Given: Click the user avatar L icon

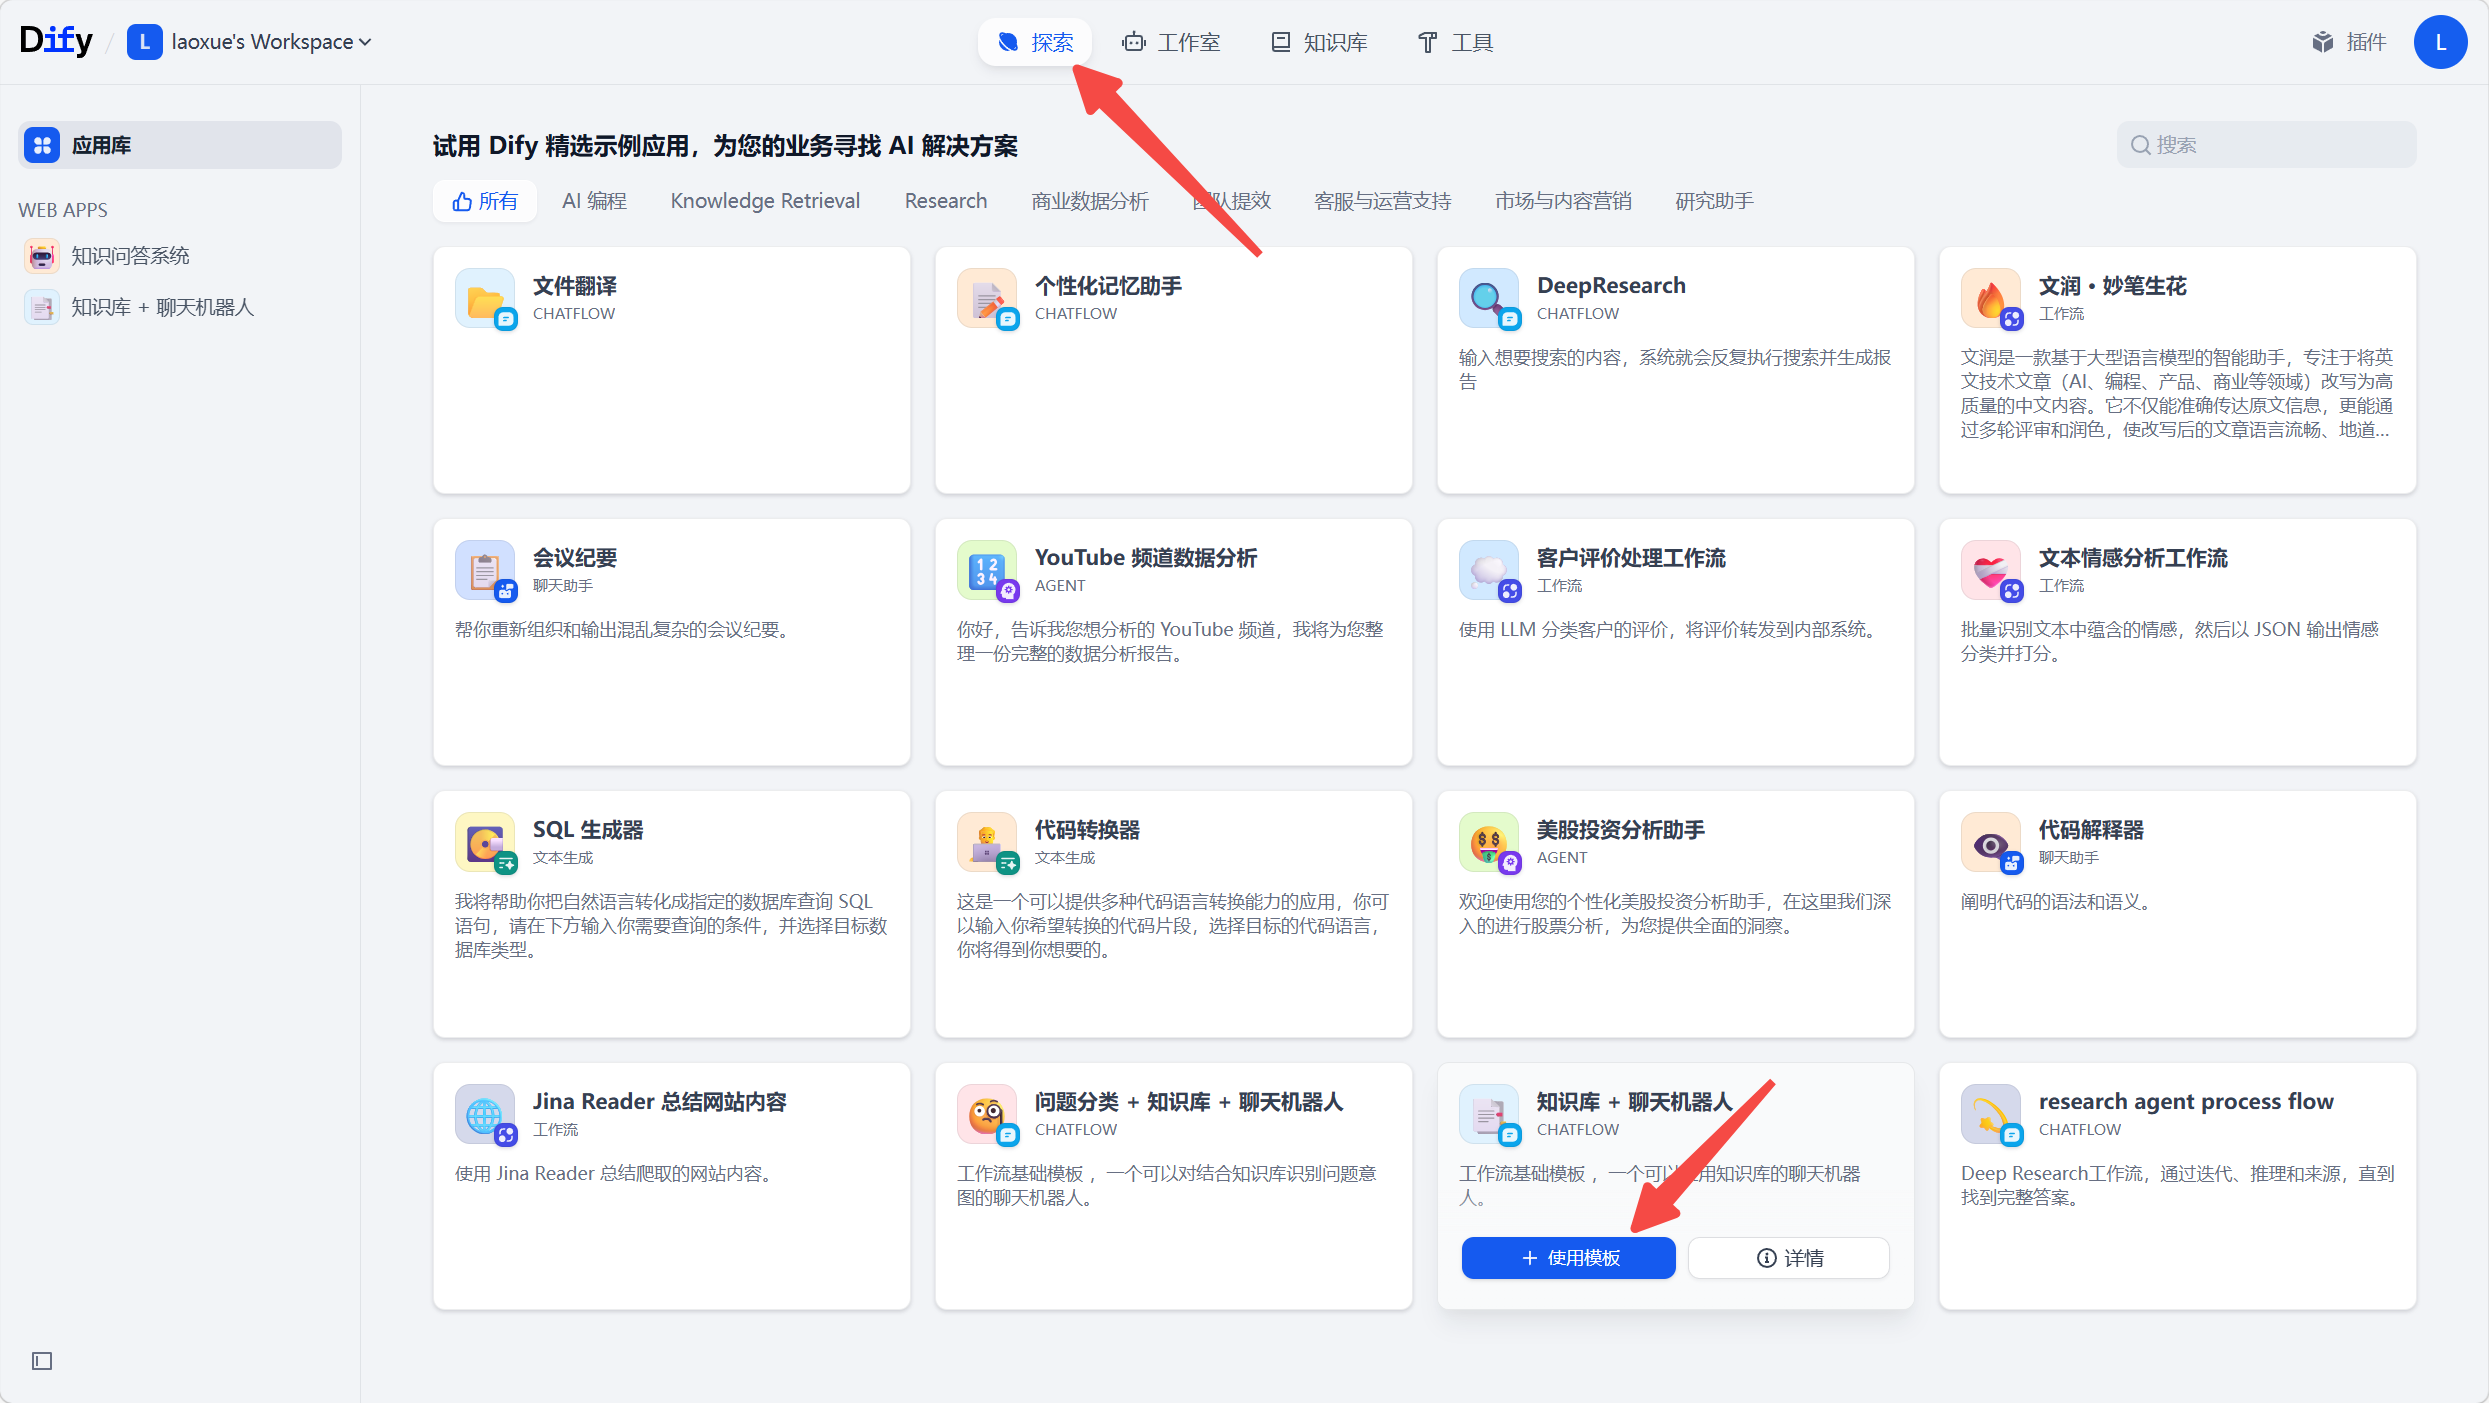Looking at the screenshot, I should pyautogui.click(x=2440, y=42).
